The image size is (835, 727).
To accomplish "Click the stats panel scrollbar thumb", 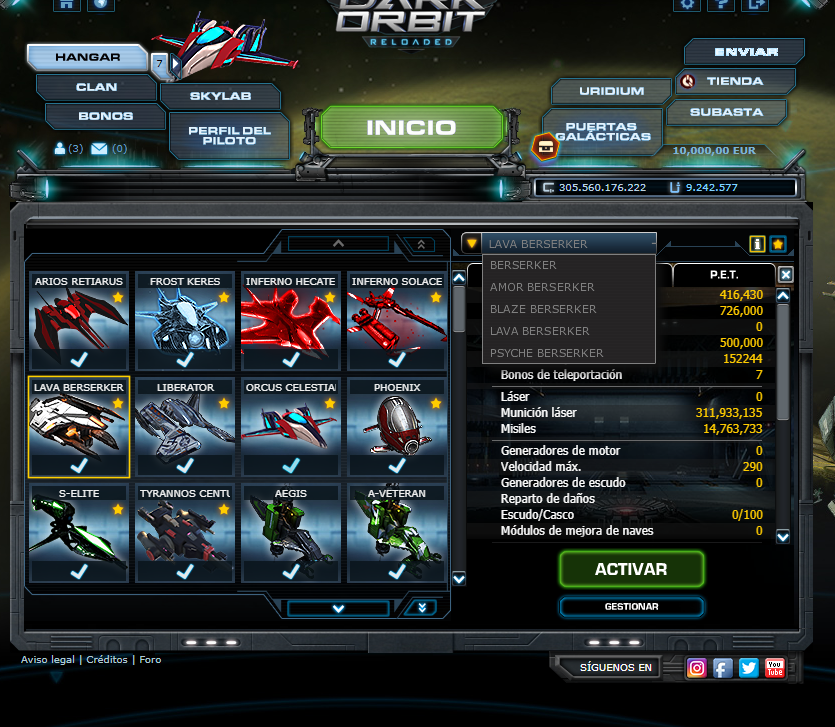I will click(x=783, y=362).
